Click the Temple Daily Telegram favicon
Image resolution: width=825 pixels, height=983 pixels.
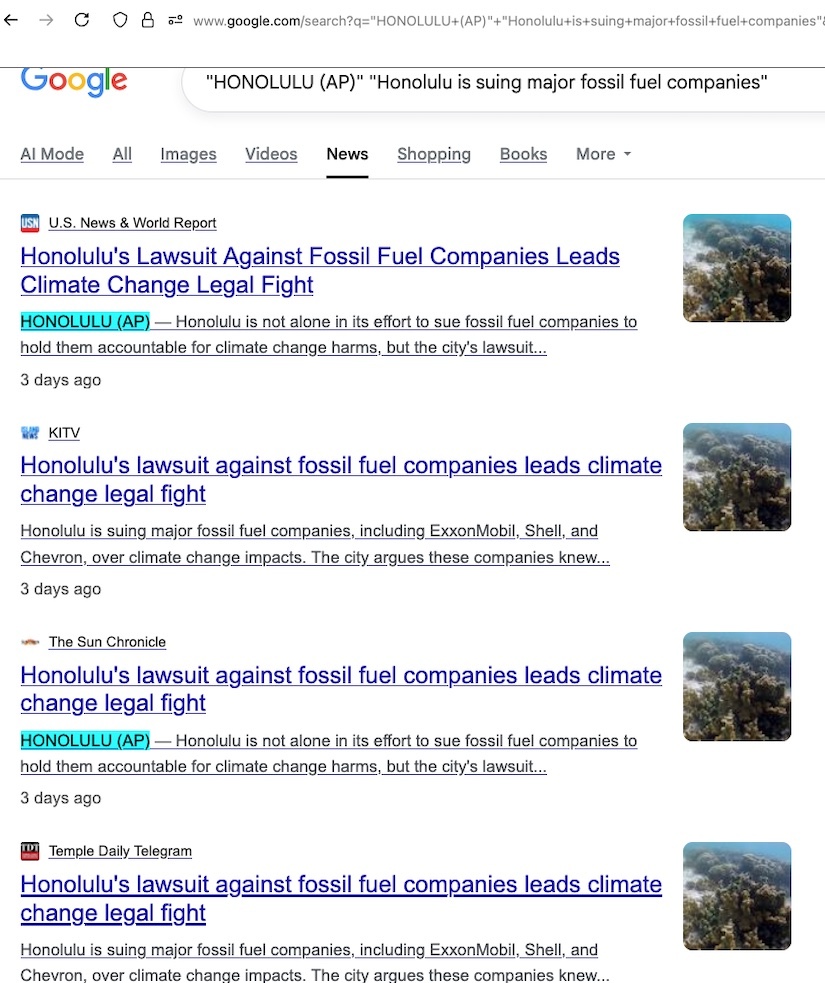tap(30, 851)
